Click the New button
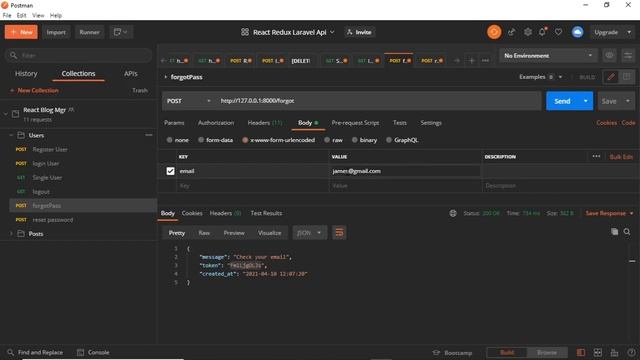Viewport: 640px width, 360px height. [21, 32]
